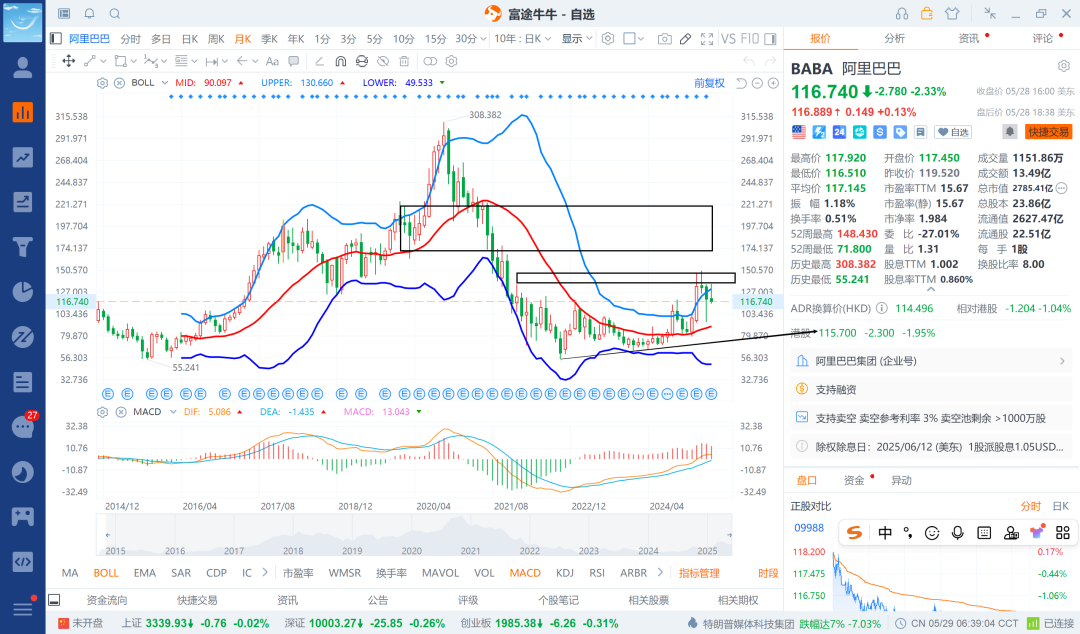Open the game controller sidebar icon

coord(23,516)
